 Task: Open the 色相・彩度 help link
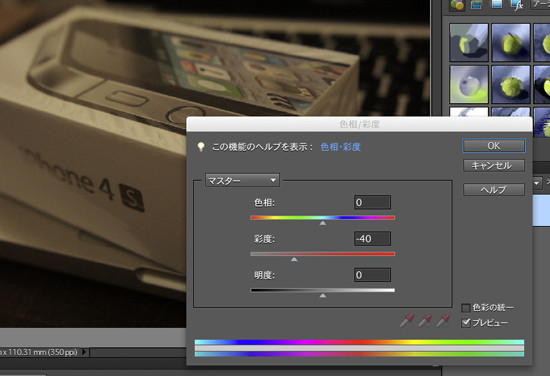coord(340,147)
